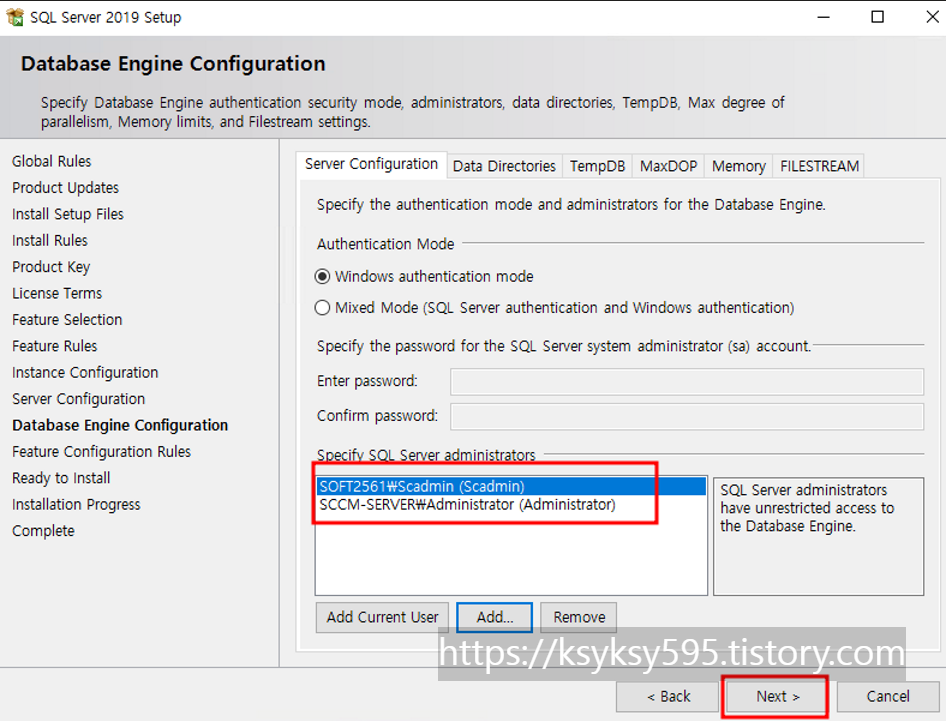This screenshot has height=721, width=946.
Task: Click the Confirm password field
Action: pos(687,416)
